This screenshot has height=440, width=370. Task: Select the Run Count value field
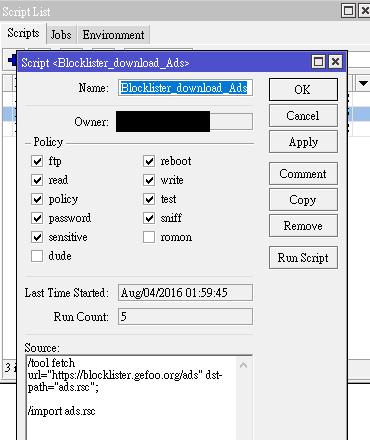185,317
